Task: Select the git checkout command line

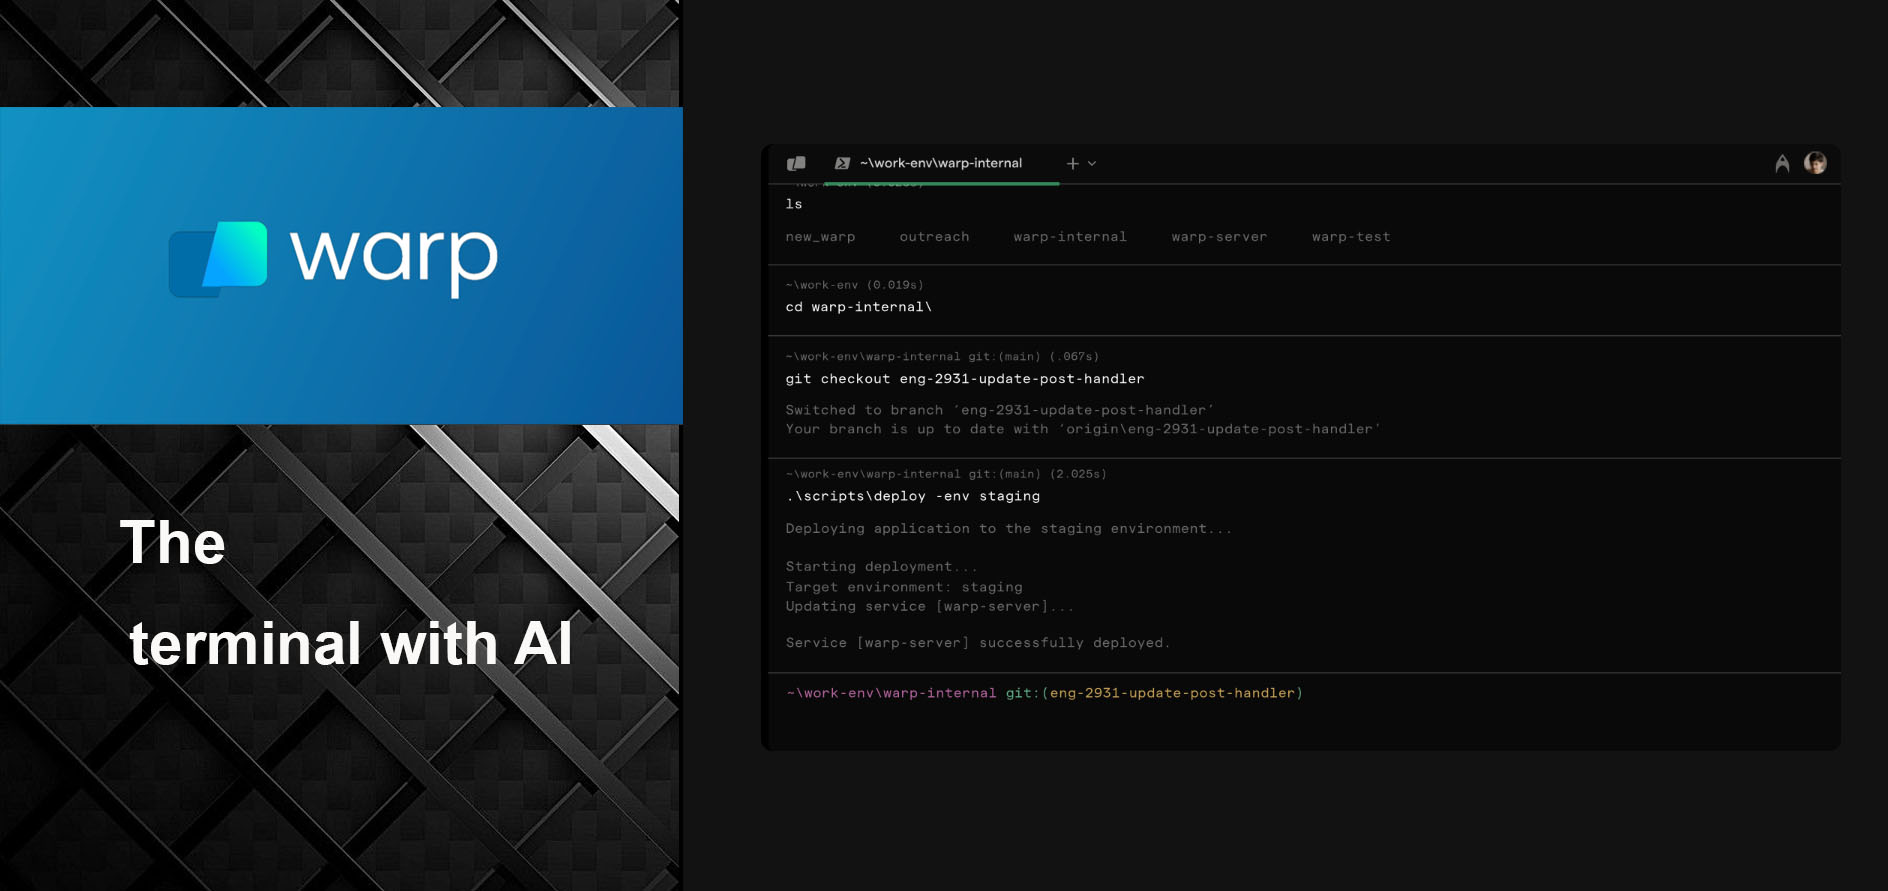Action: (x=965, y=379)
